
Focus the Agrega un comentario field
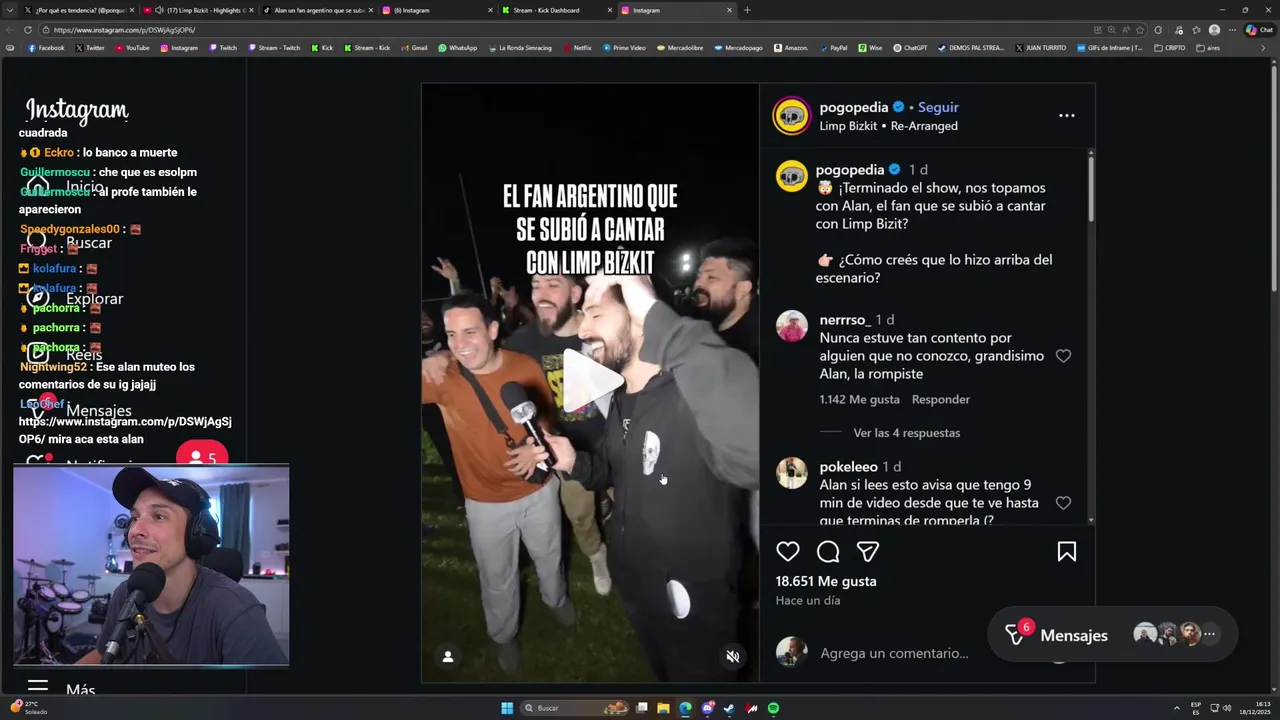894,653
